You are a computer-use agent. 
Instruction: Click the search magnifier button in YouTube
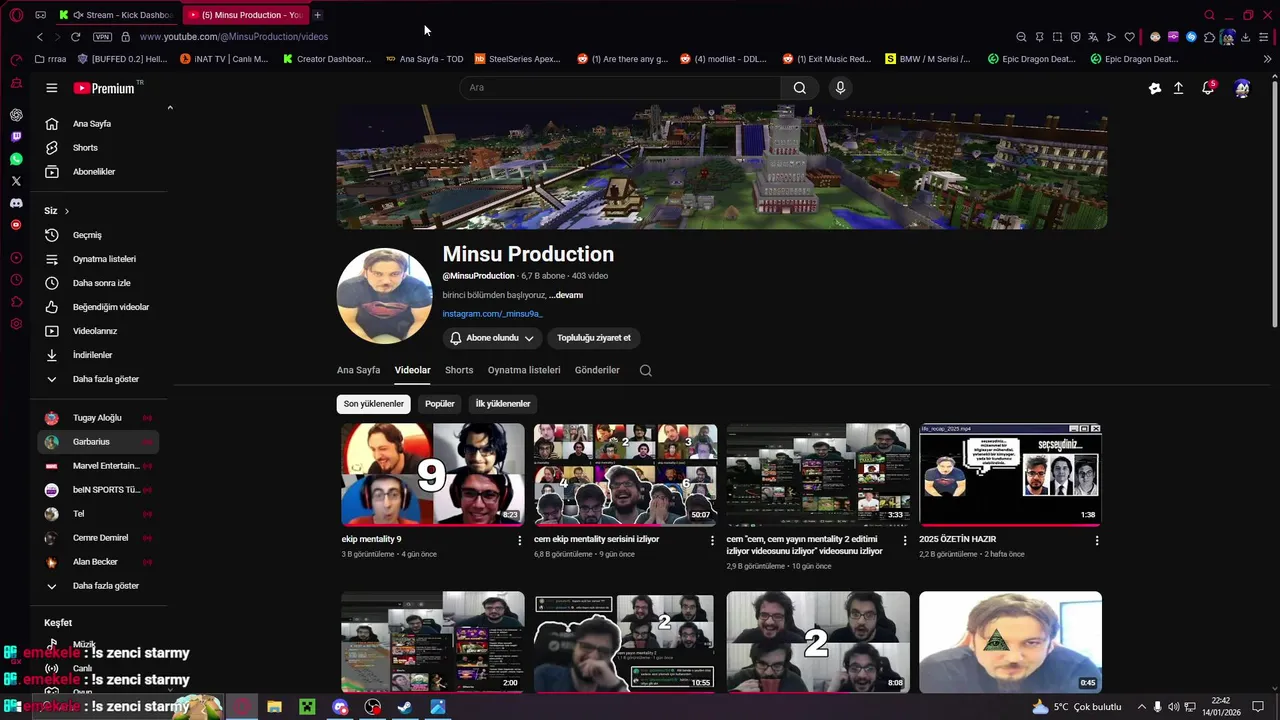point(800,88)
